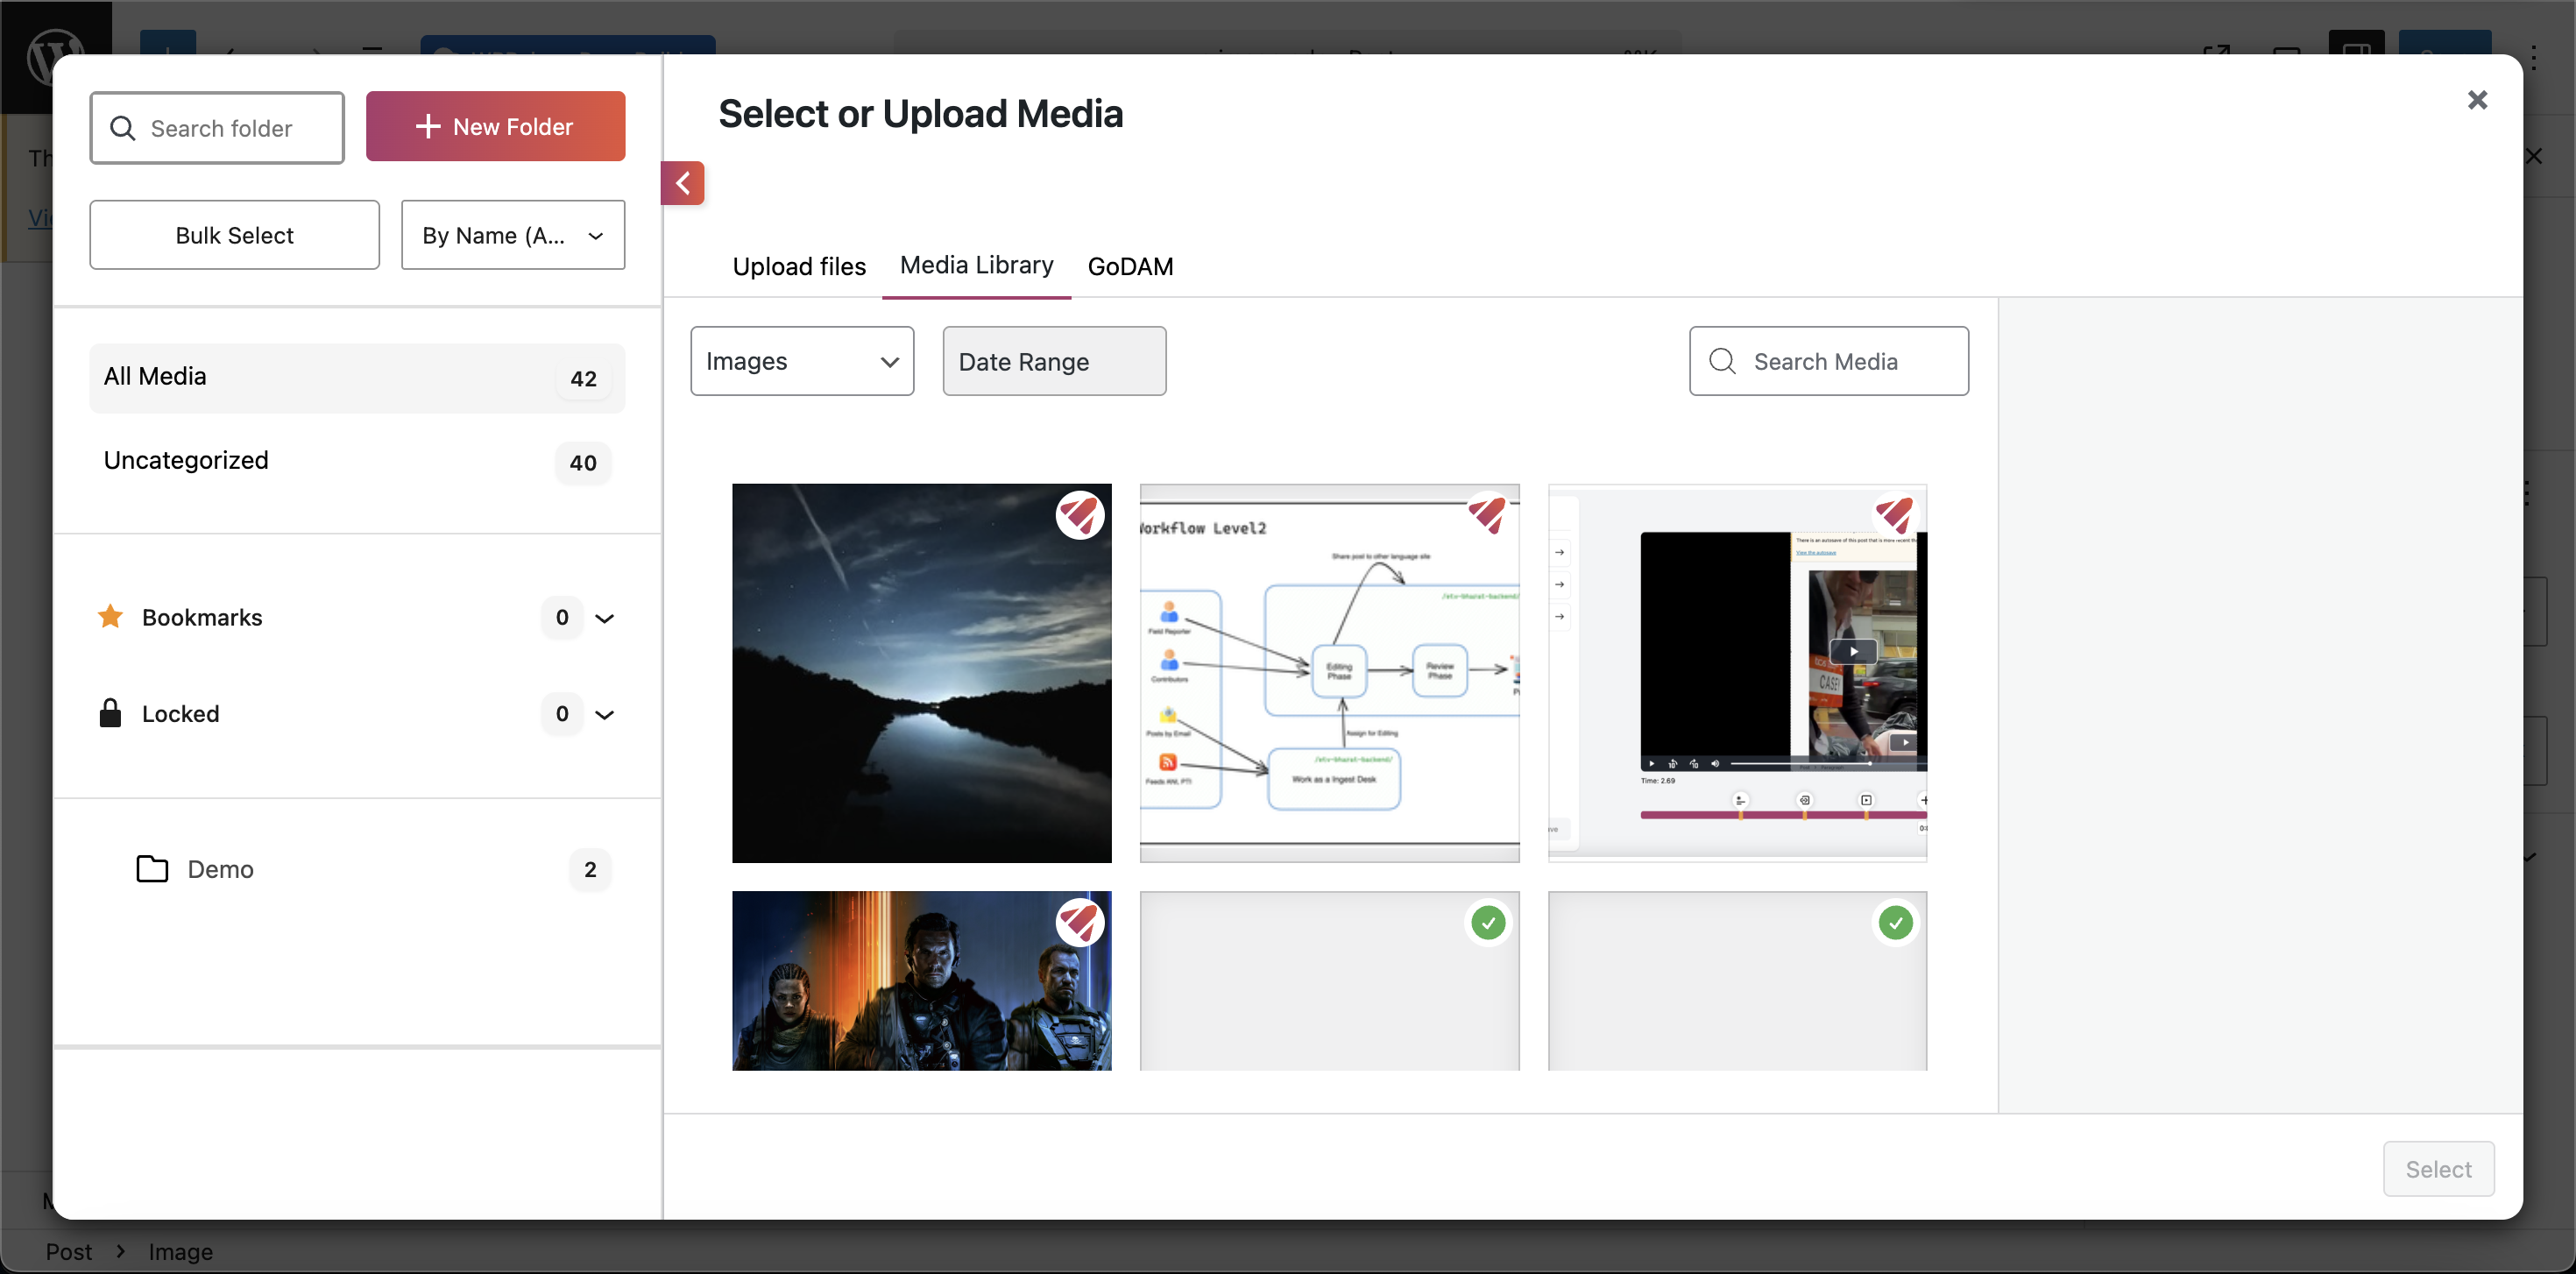Image resolution: width=2576 pixels, height=1274 pixels.
Task: Open the Date Range filter
Action: click(x=1054, y=361)
